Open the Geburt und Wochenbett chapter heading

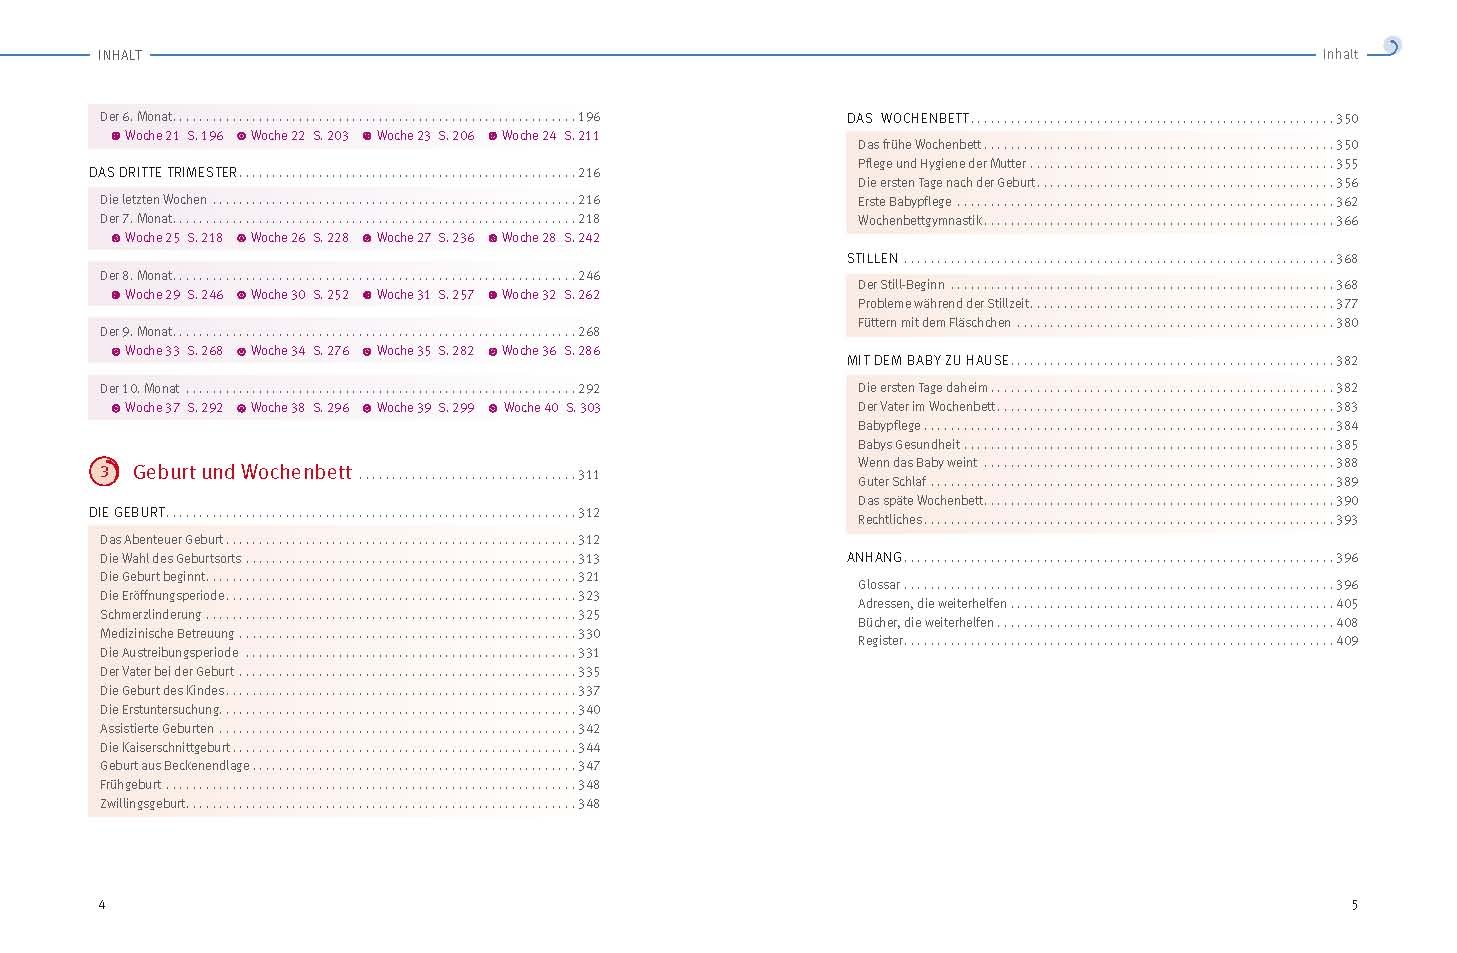(x=242, y=472)
